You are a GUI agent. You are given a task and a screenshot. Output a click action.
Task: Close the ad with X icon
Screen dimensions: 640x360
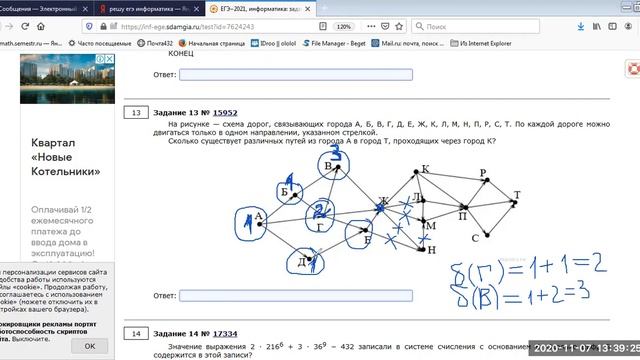[x=109, y=59]
